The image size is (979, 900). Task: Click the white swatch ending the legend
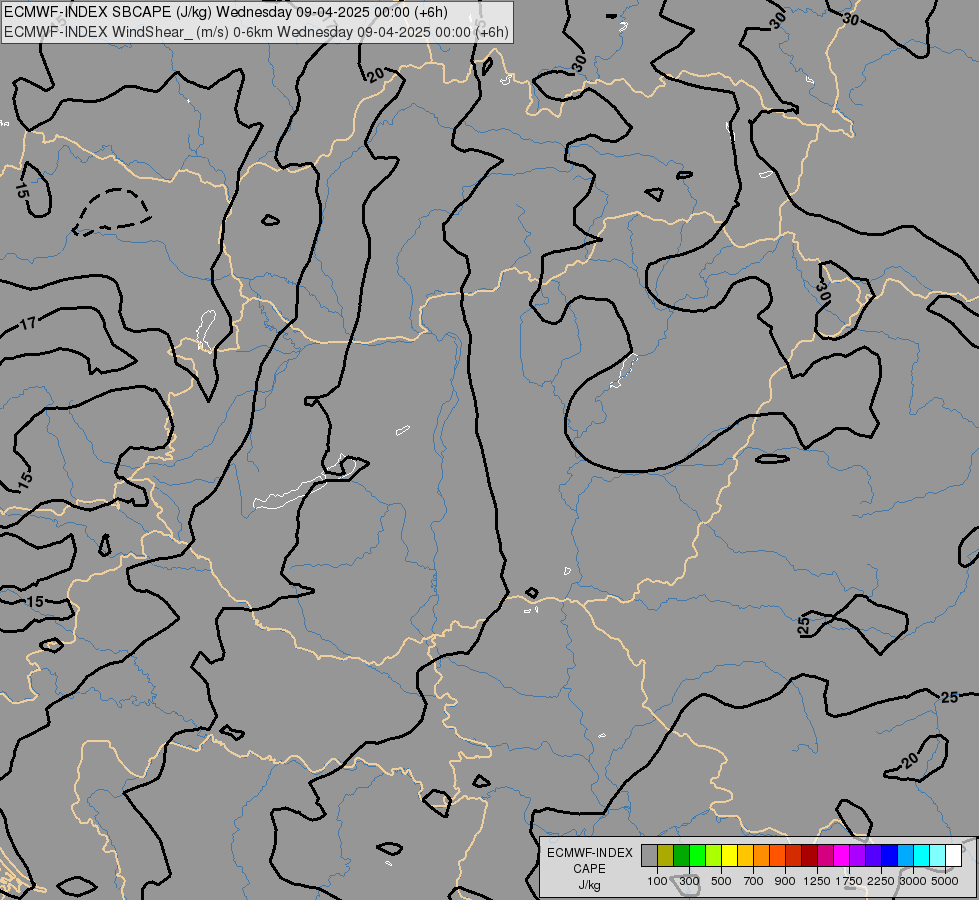(953, 856)
